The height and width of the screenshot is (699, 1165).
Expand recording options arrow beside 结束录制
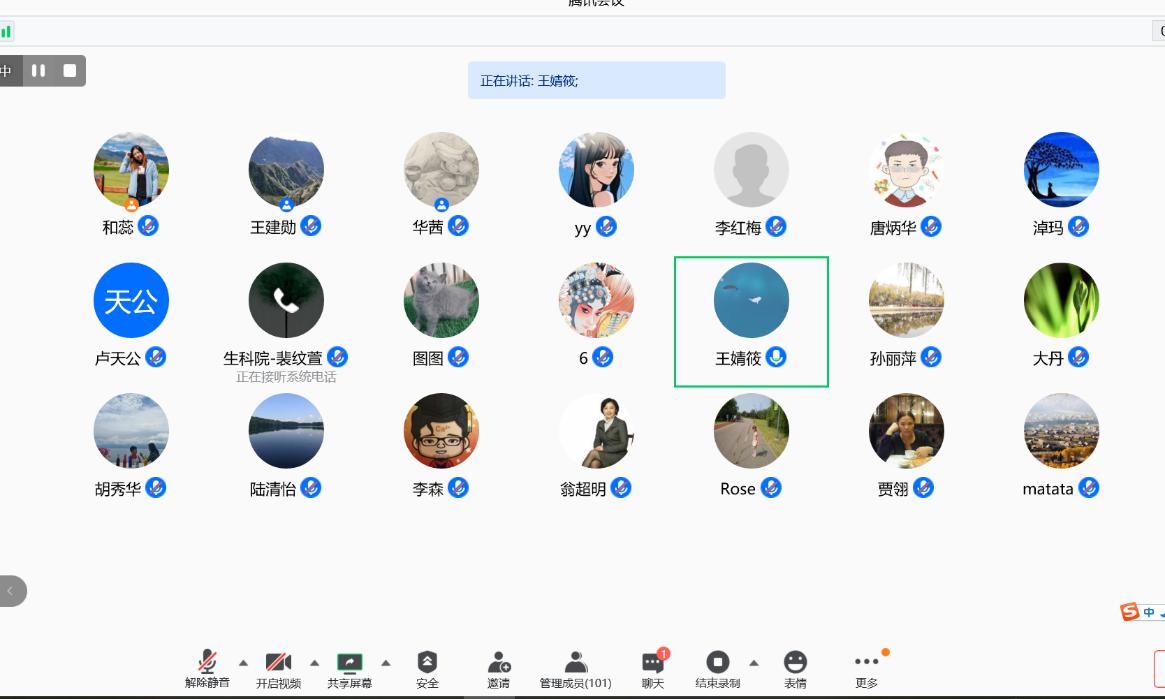754,662
